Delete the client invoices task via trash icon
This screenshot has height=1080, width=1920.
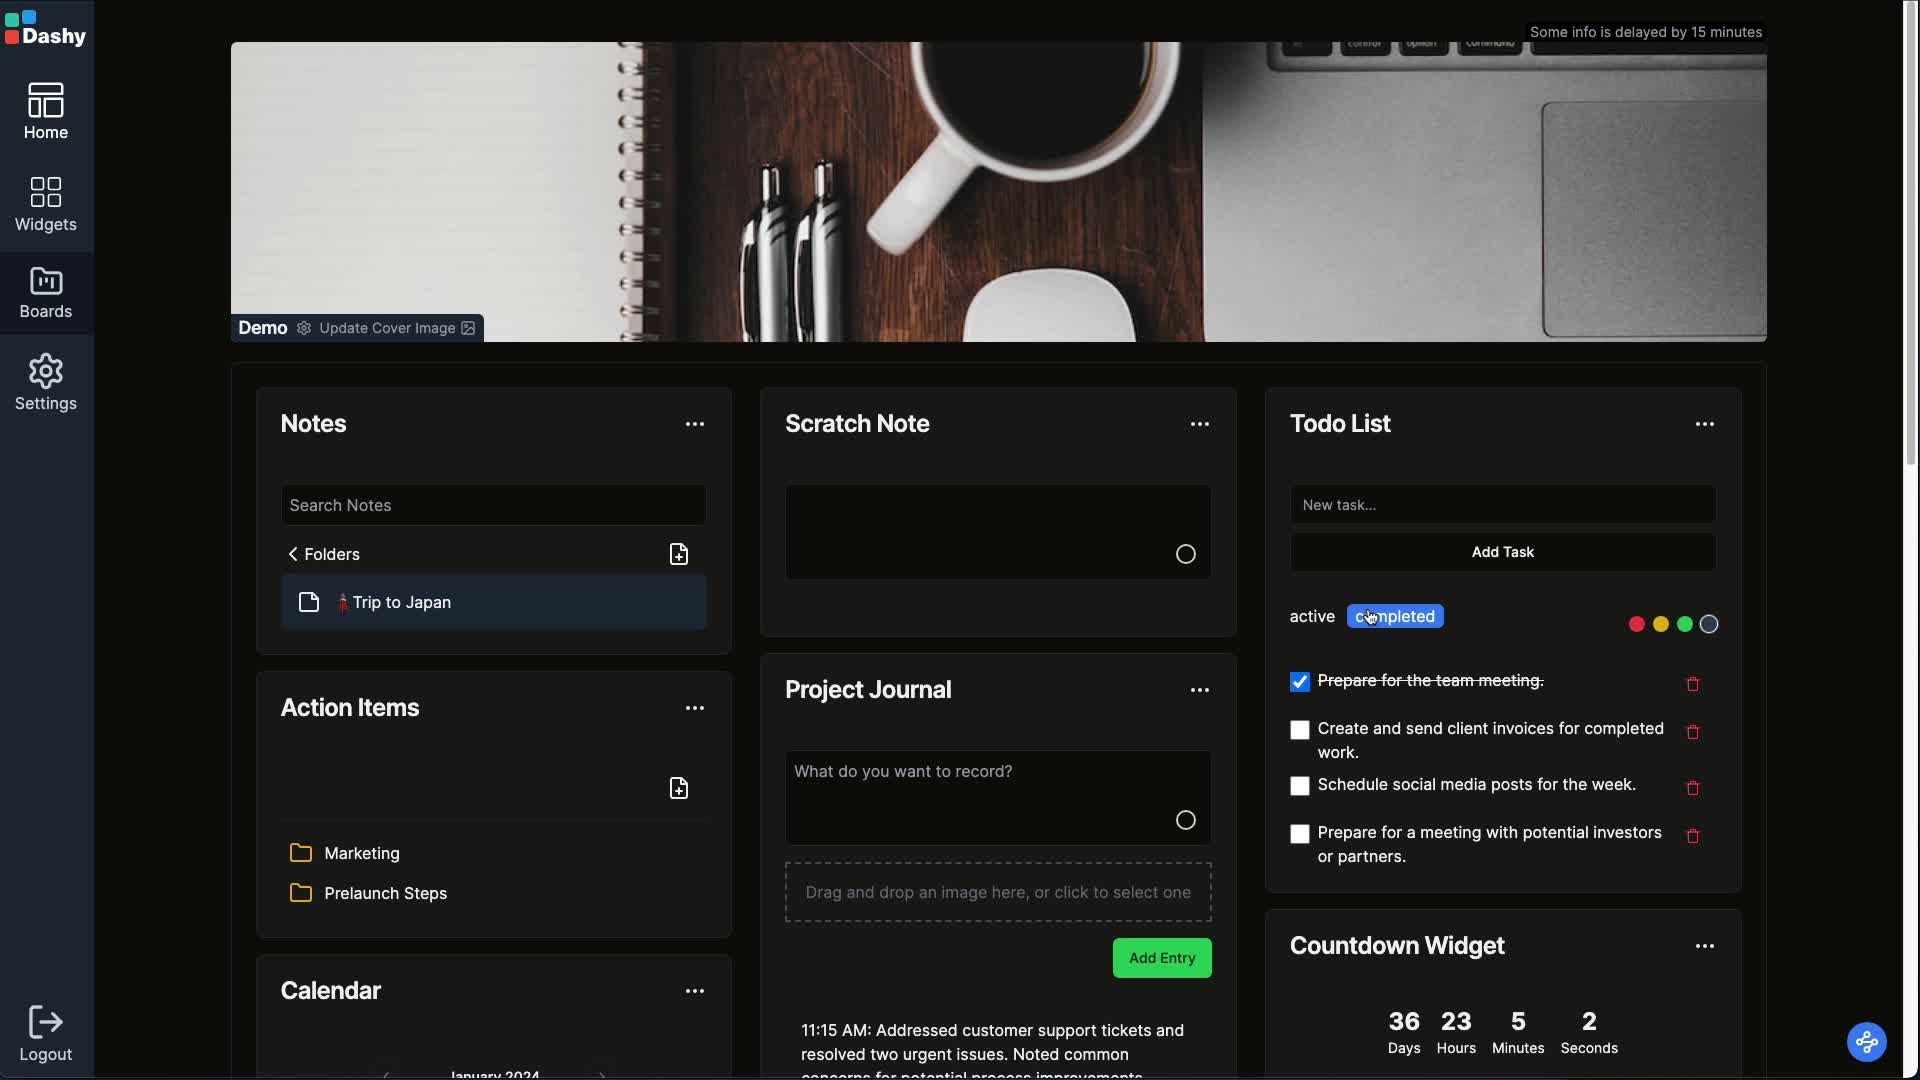pyautogui.click(x=1693, y=733)
